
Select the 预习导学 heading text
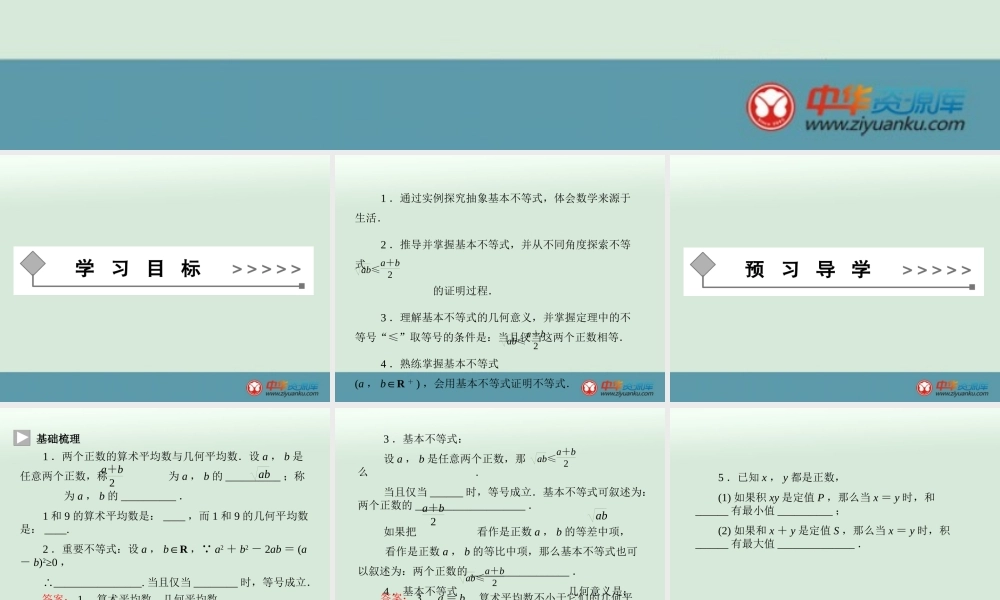[x=808, y=269]
